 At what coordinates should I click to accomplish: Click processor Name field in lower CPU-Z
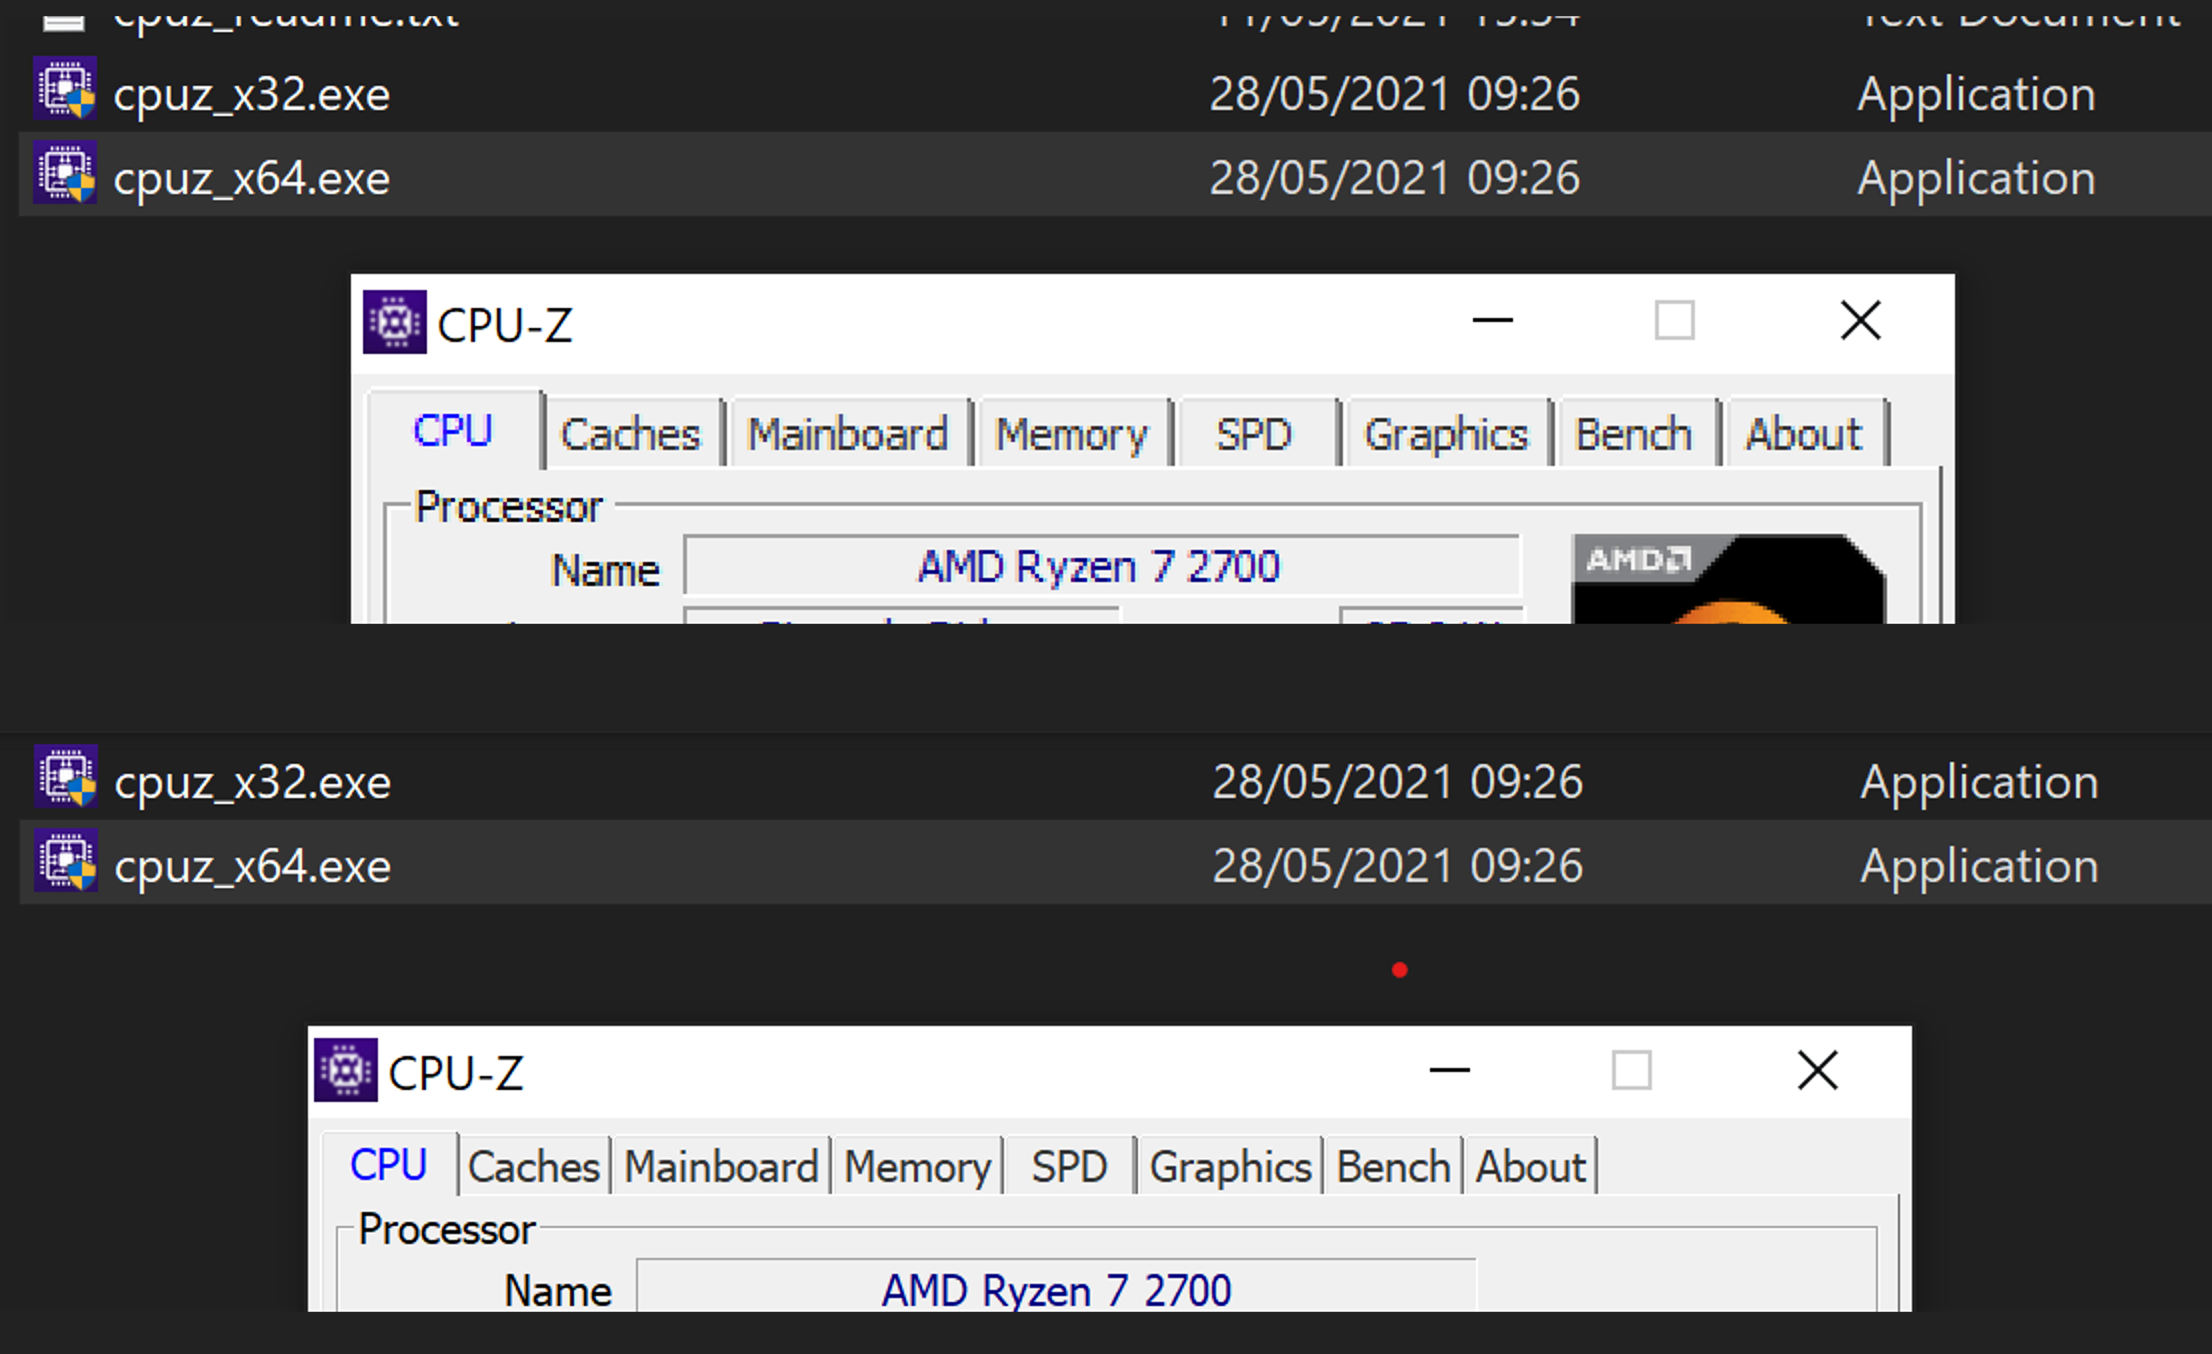tap(1056, 1288)
